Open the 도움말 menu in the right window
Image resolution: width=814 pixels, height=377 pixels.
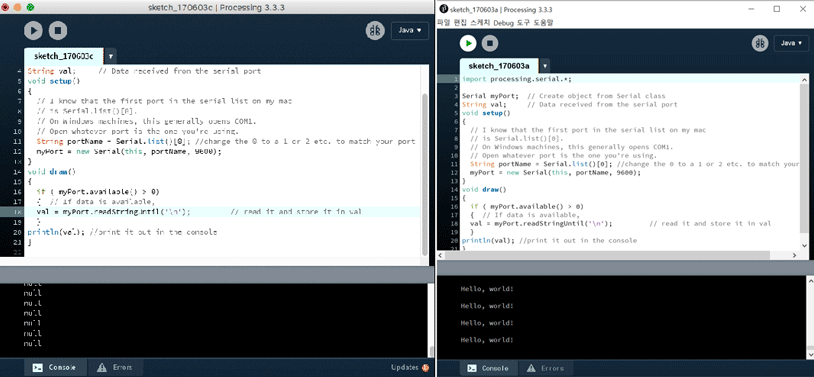click(x=543, y=22)
